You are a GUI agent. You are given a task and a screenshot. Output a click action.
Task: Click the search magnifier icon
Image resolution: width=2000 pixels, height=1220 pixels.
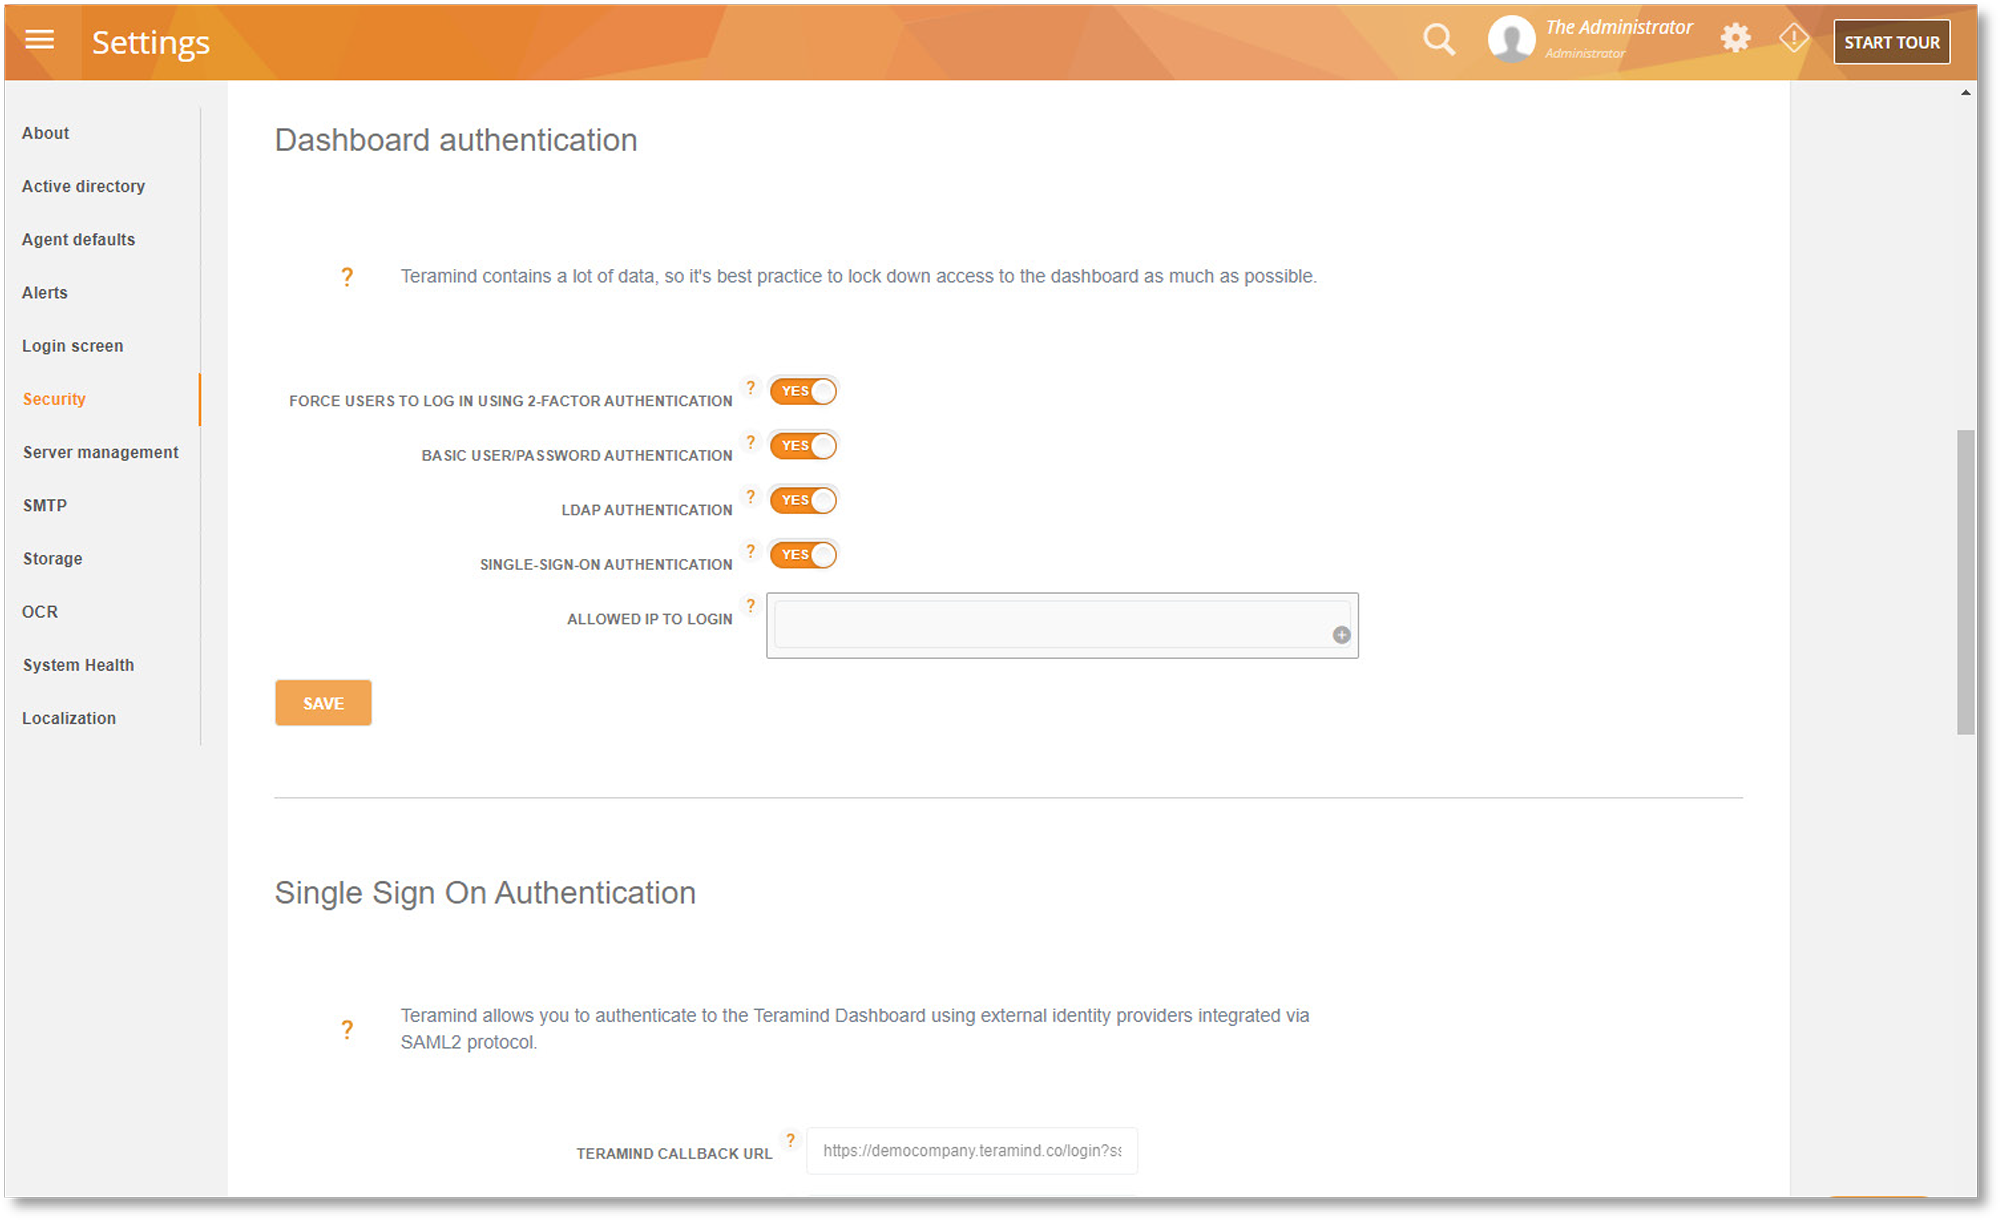click(x=1439, y=40)
